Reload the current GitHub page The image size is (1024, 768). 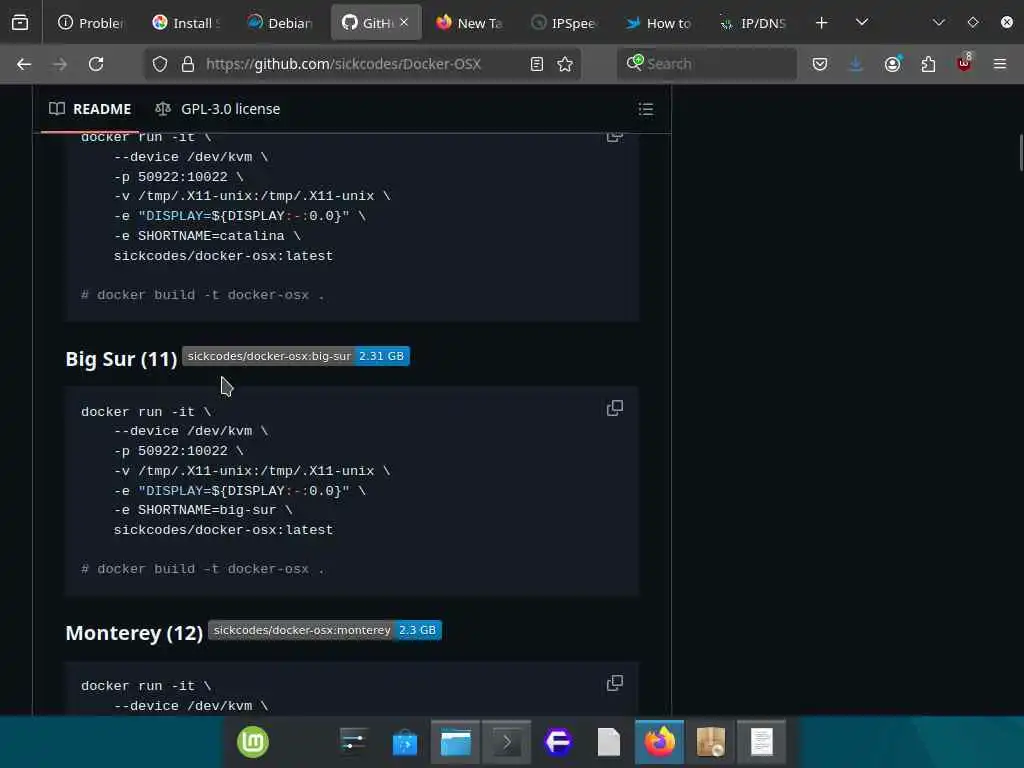click(96, 64)
